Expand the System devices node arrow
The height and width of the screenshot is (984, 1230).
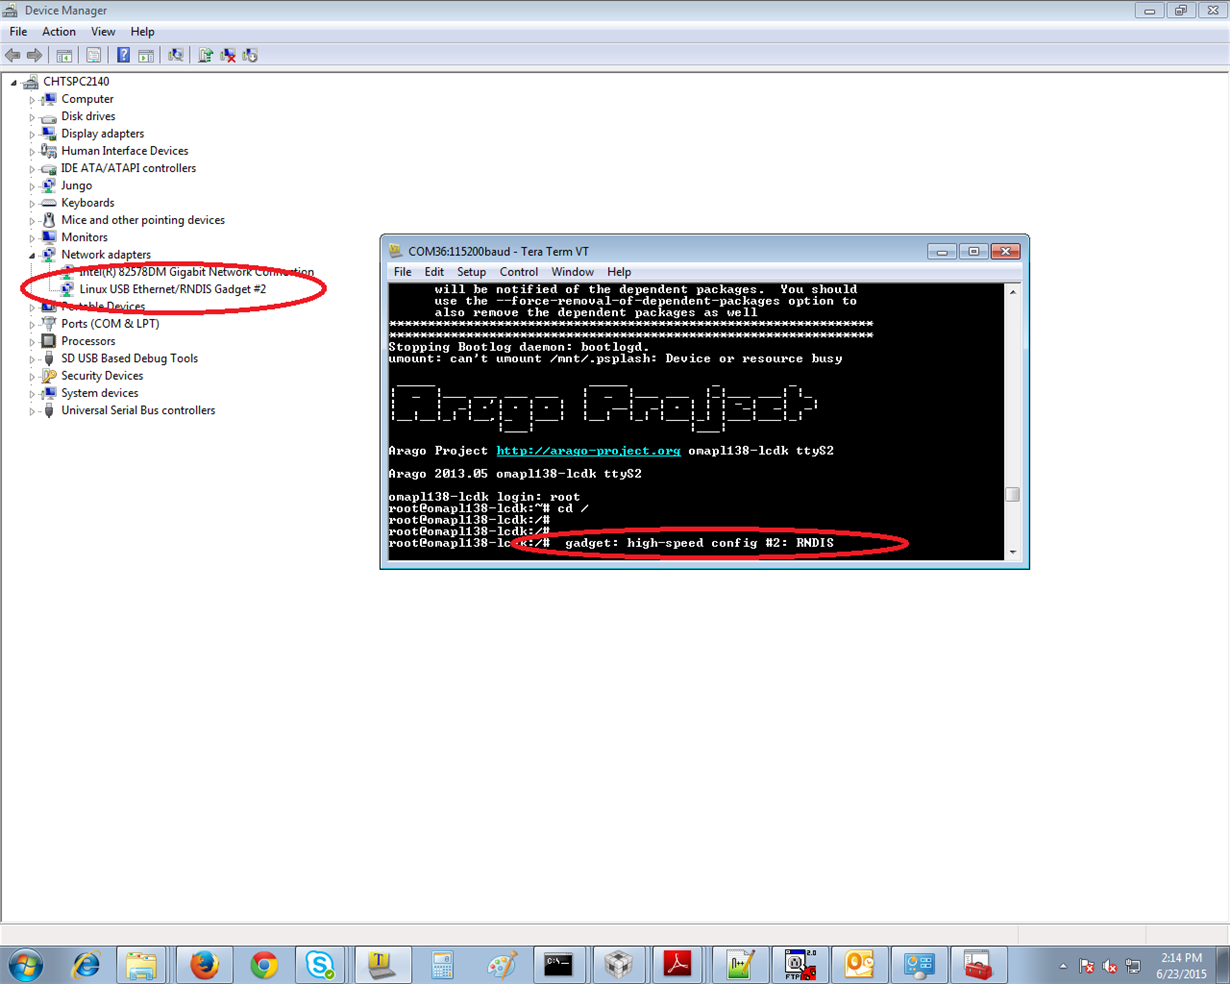point(32,393)
